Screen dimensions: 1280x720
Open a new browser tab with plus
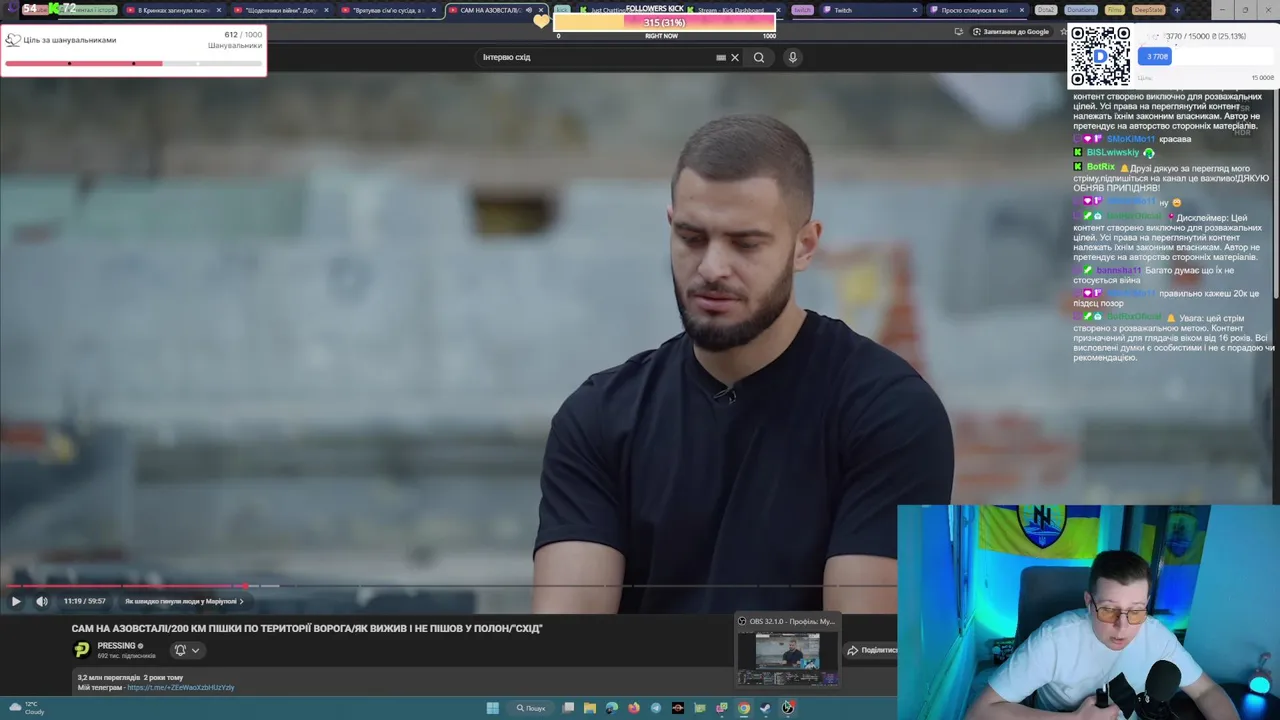click(1177, 10)
